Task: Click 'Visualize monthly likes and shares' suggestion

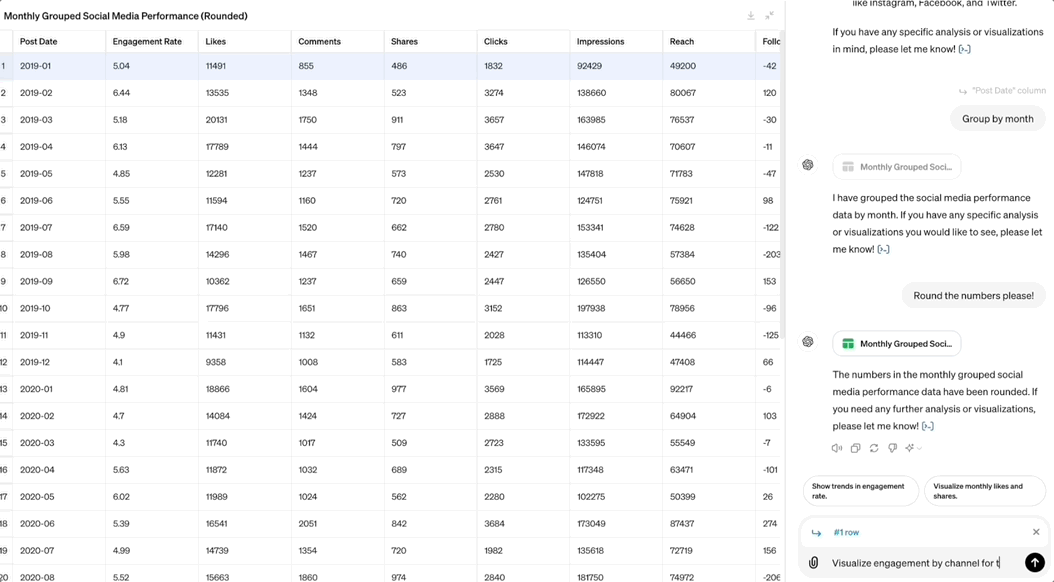Action: 983,491
